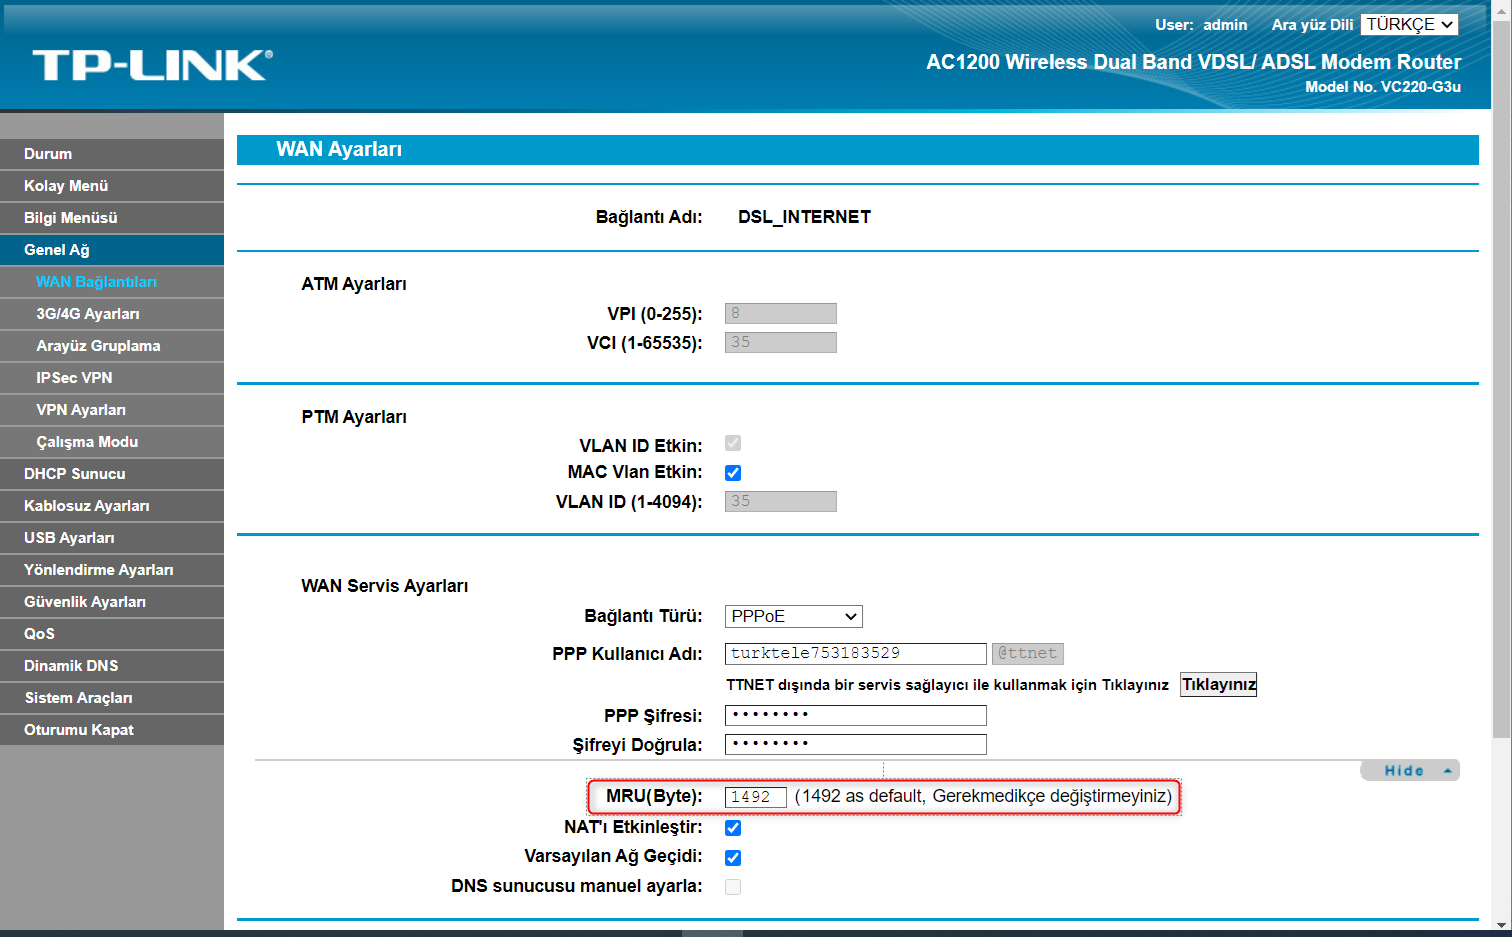Open Güvenlik Ayarları menu
Viewport: 1512px width, 937px height.
pyautogui.click(x=112, y=602)
